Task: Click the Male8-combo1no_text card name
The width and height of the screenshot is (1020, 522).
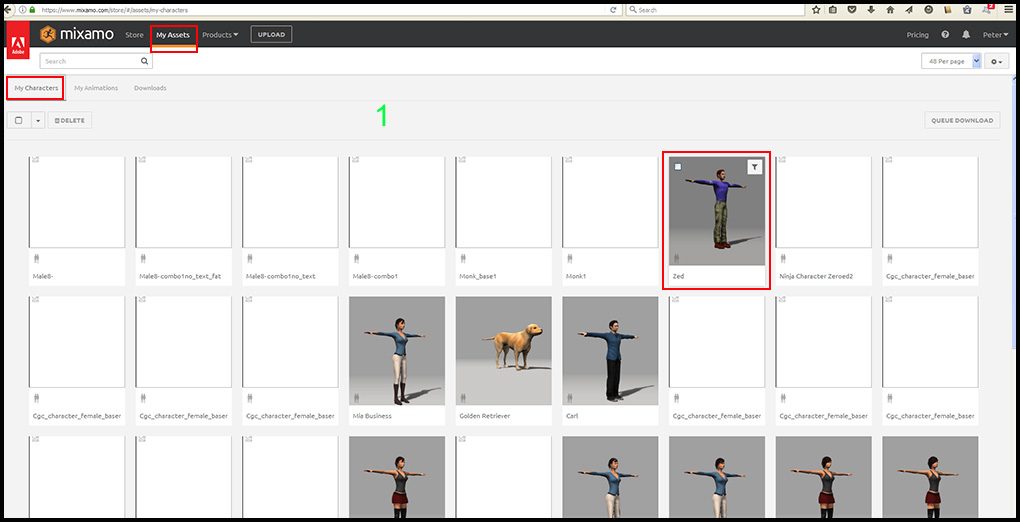Action: pos(280,277)
